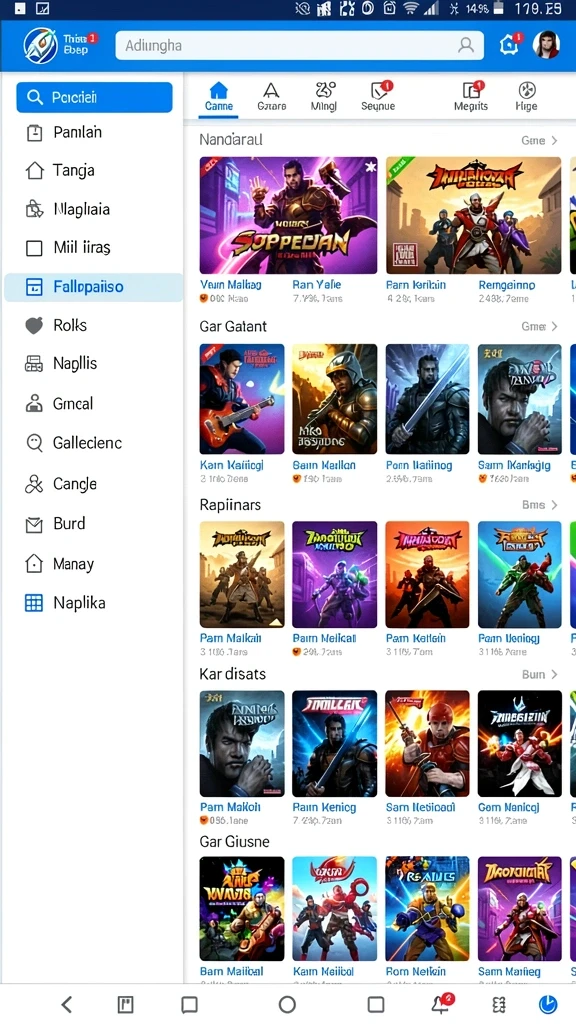Click the Cangle sidebar icon
Image resolution: width=576 pixels, height=1024 pixels.
[34, 484]
